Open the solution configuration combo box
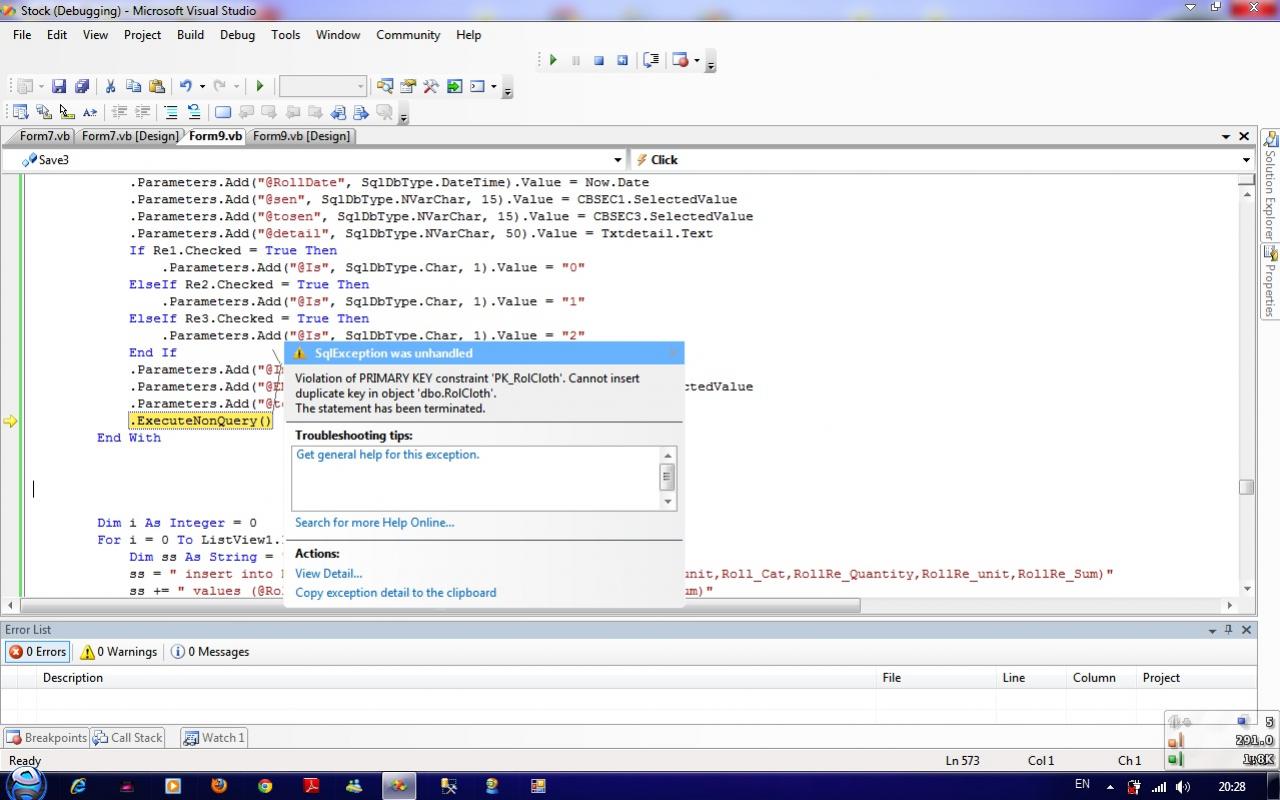This screenshot has height=800, width=1280. click(x=323, y=87)
